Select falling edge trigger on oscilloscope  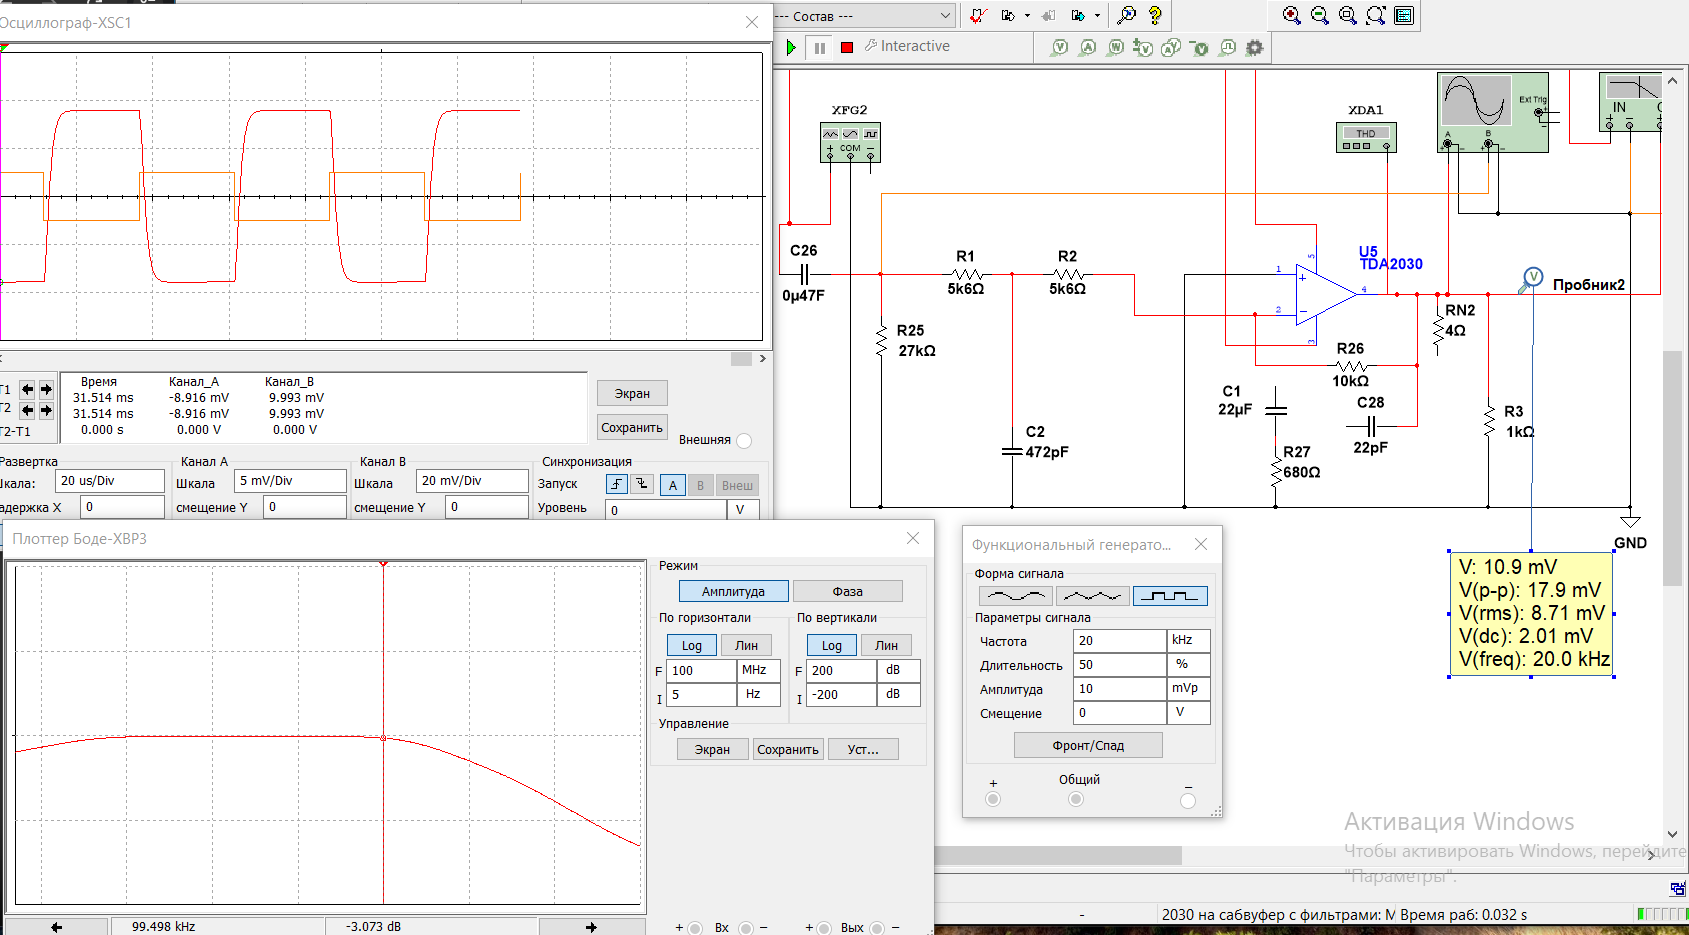(x=642, y=484)
